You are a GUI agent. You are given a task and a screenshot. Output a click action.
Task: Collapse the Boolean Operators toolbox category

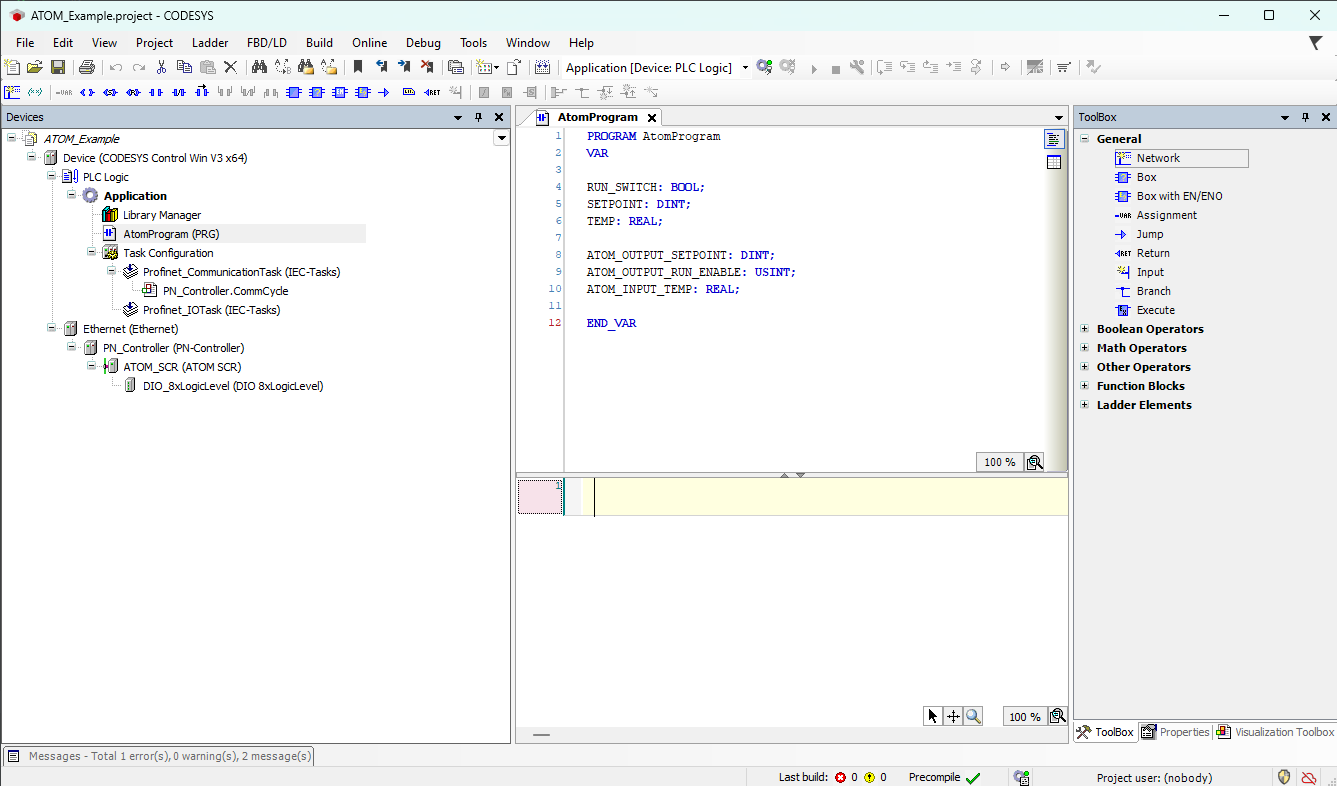point(1085,328)
